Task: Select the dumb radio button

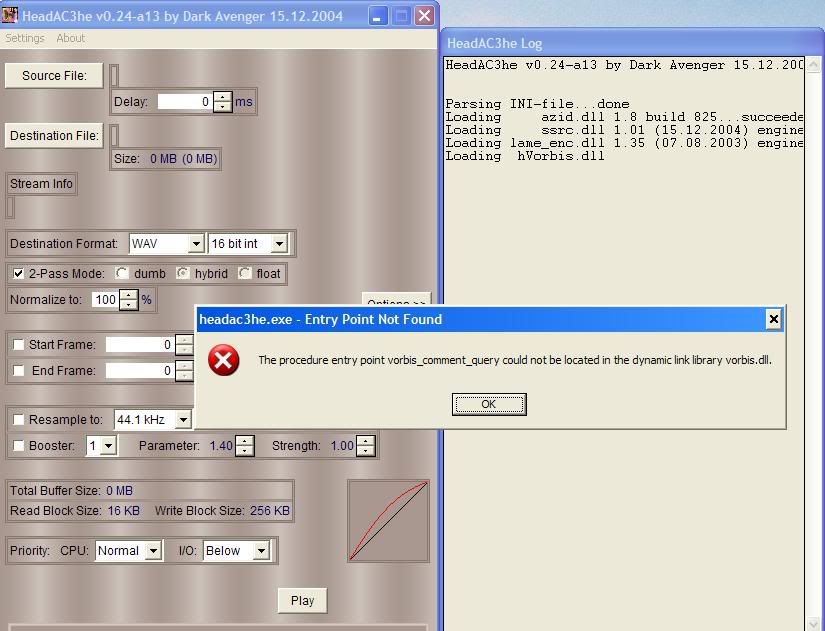Action: click(122, 273)
